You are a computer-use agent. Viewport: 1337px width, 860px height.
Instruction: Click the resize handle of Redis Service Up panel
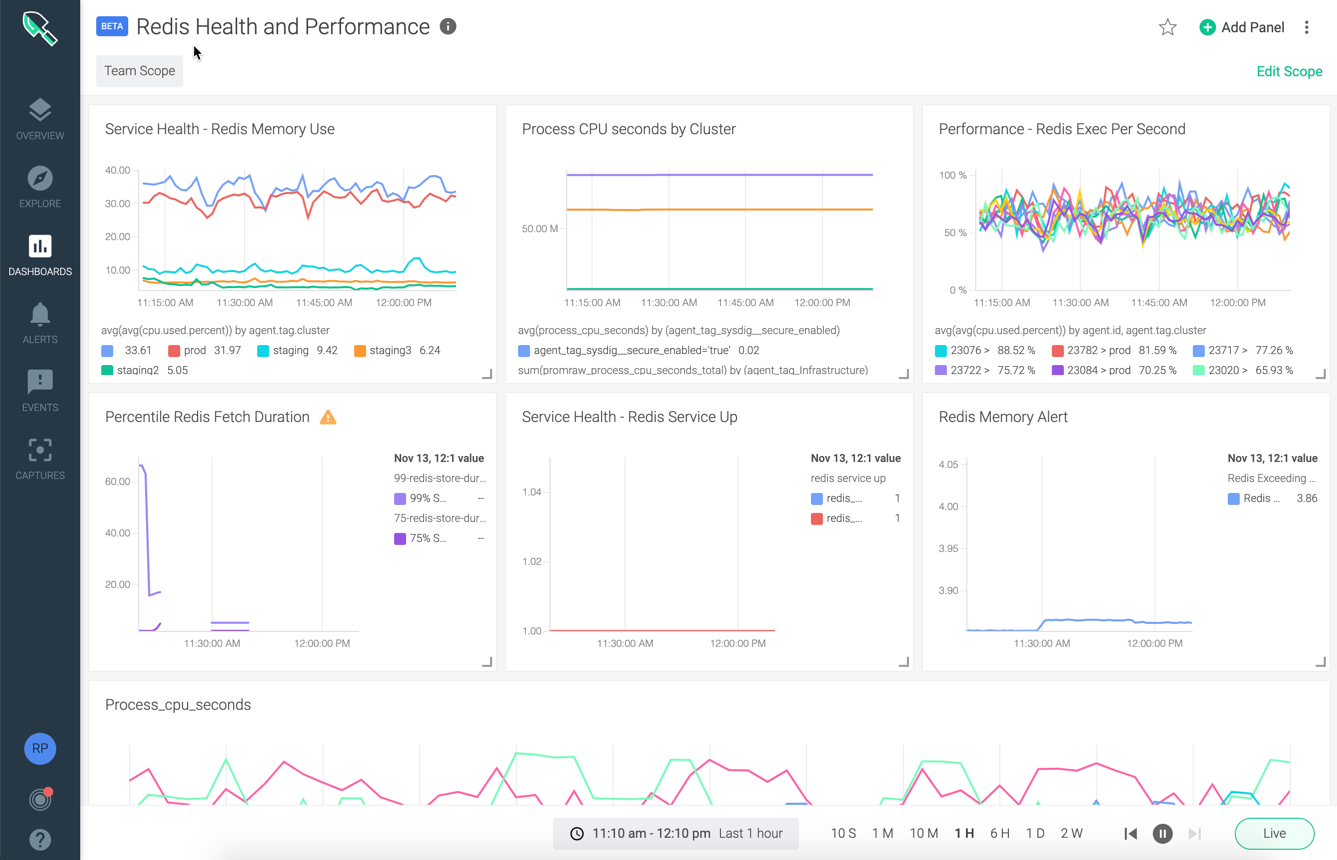tap(904, 662)
